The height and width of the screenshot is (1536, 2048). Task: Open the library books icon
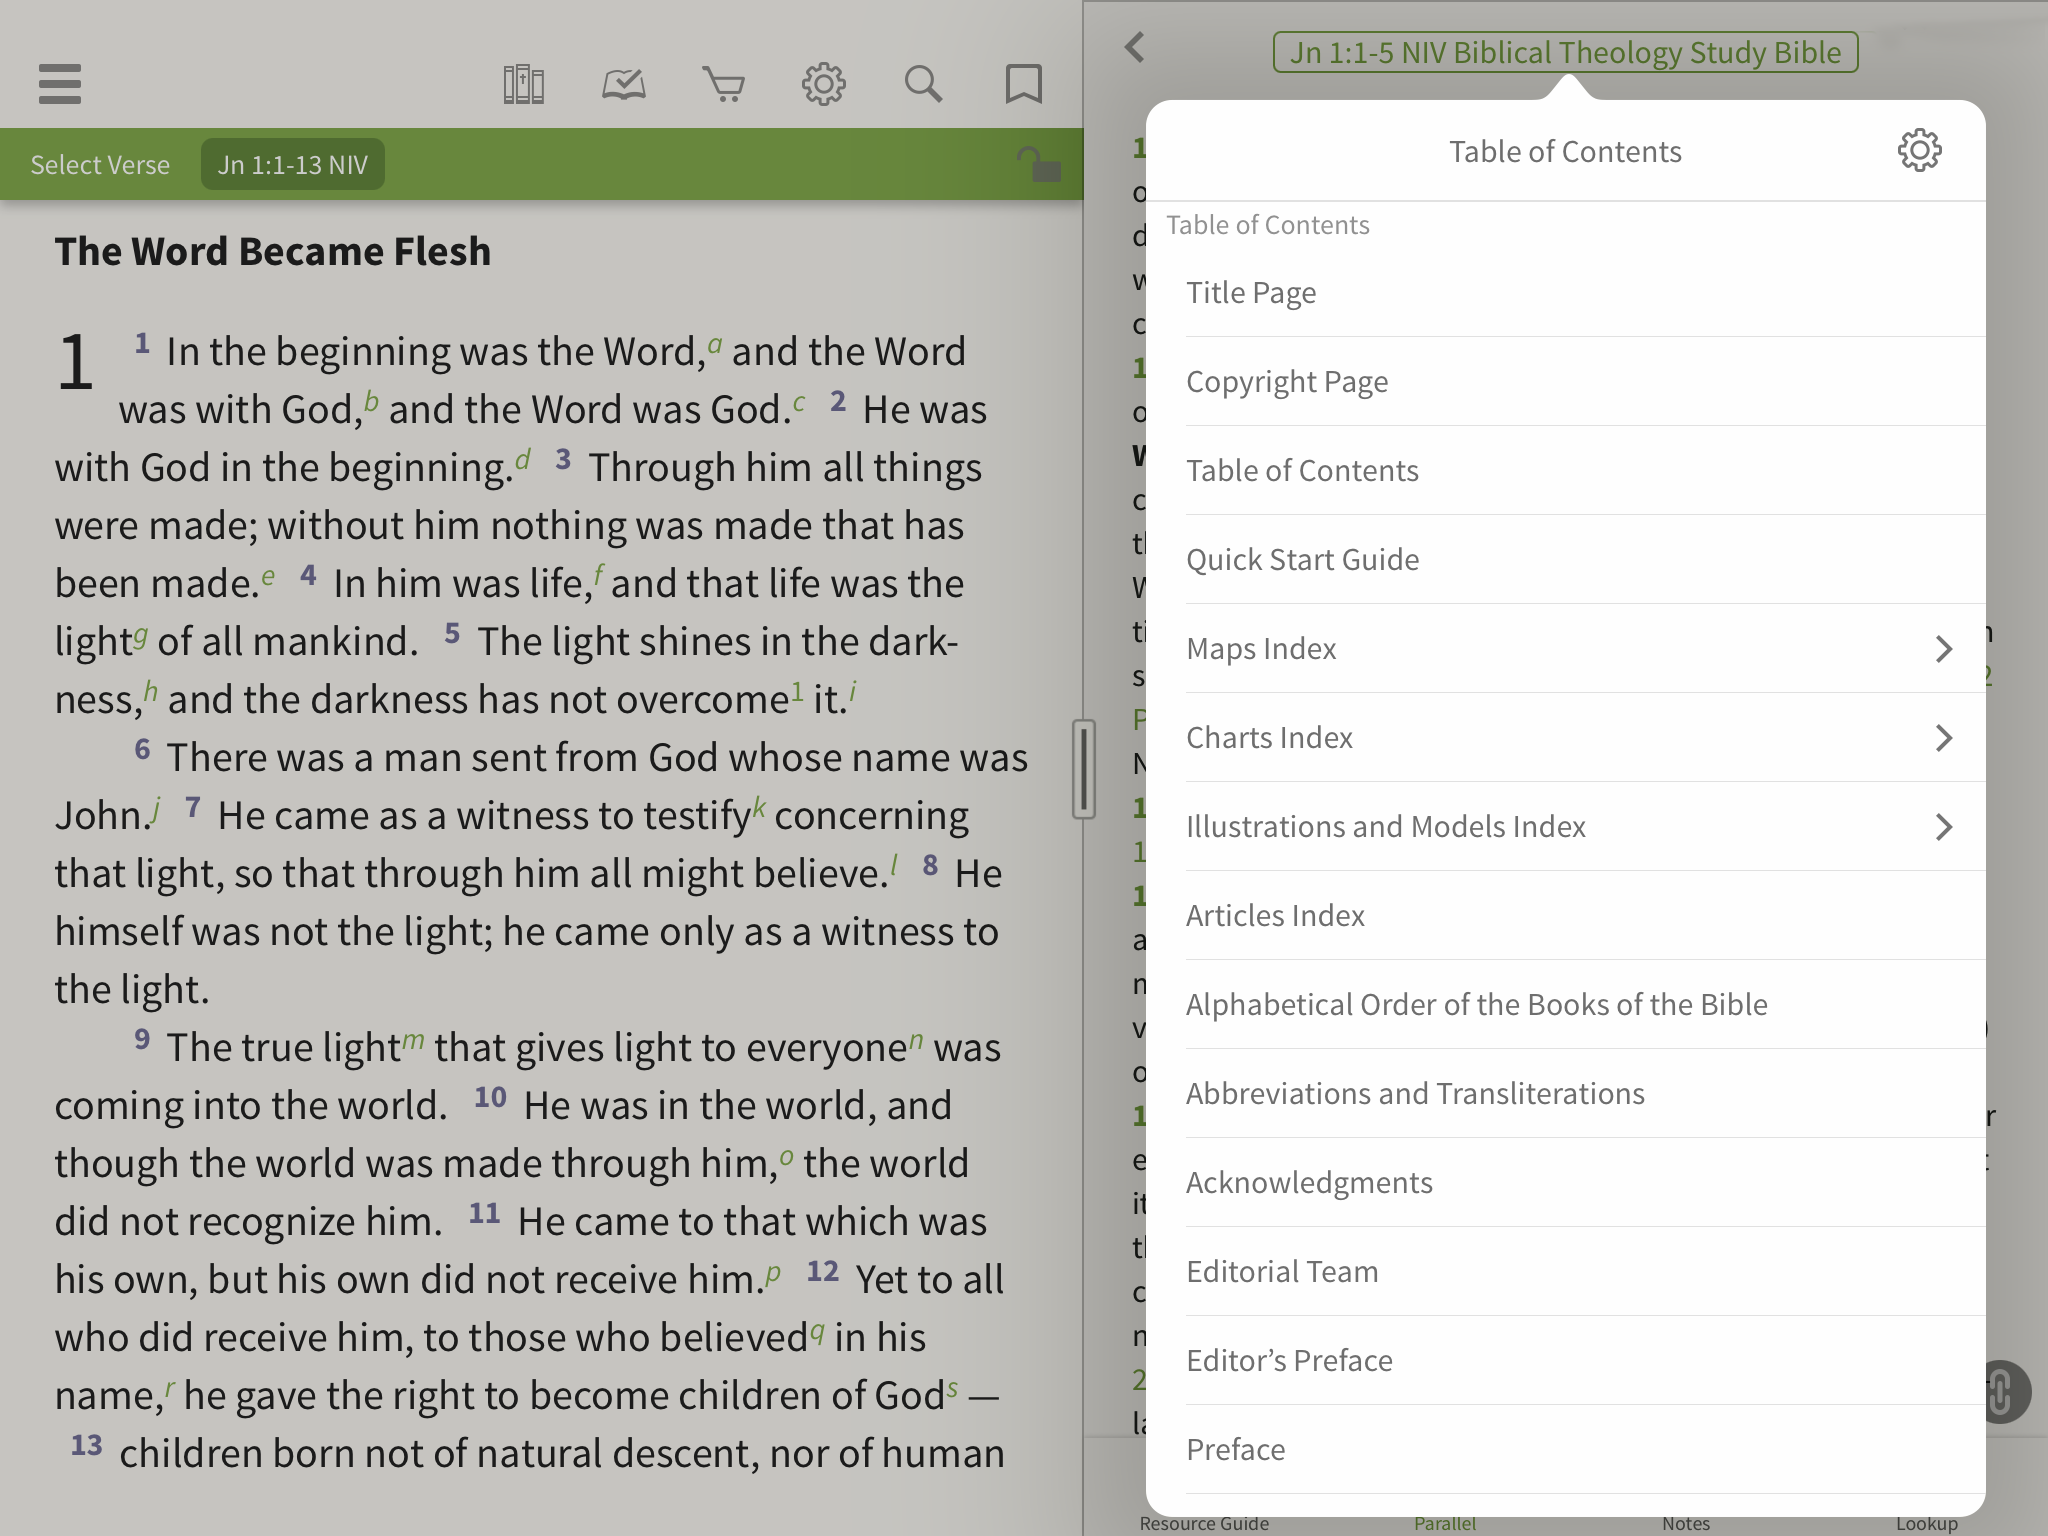pos(523,84)
